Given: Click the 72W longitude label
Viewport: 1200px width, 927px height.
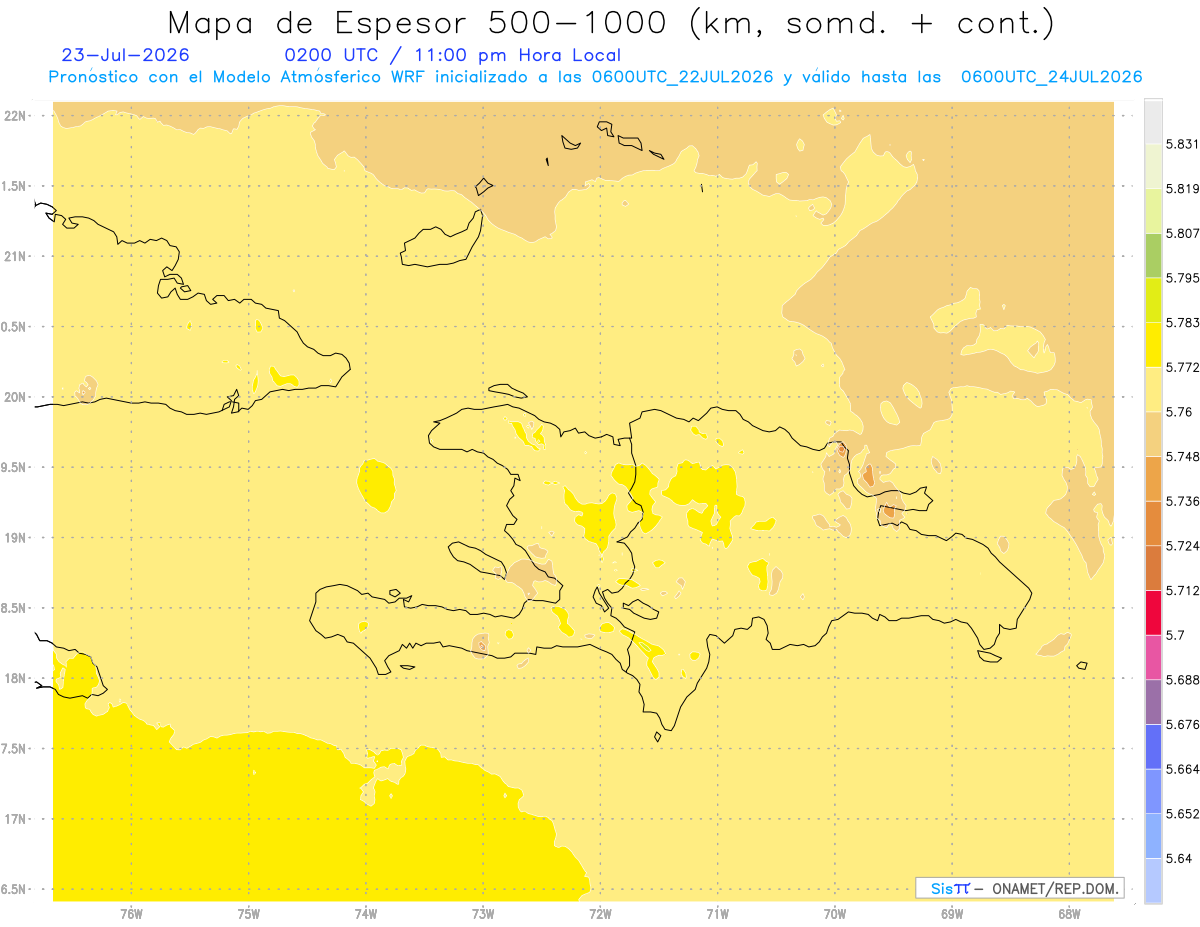Looking at the screenshot, I should [600, 914].
